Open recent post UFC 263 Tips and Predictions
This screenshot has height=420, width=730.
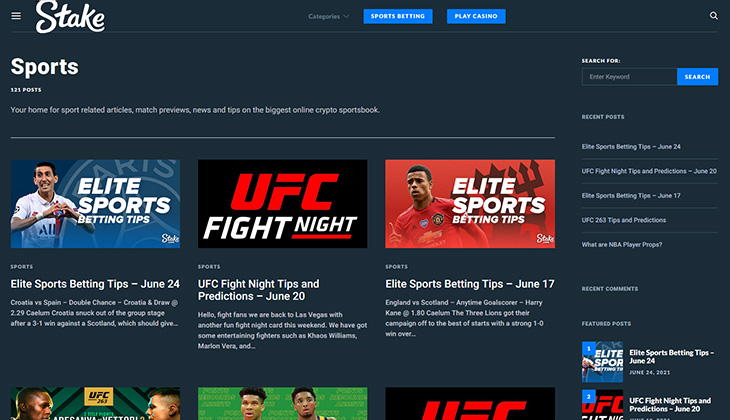click(623, 220)
